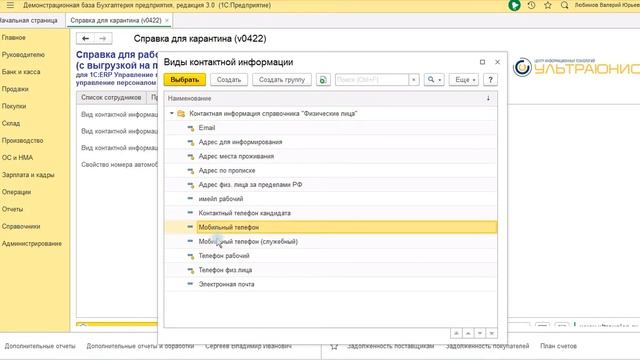The width and height of the screenshot is (640, 360).
Task: Click the folder icon of Контактная информация group
Action: [181, 113]
